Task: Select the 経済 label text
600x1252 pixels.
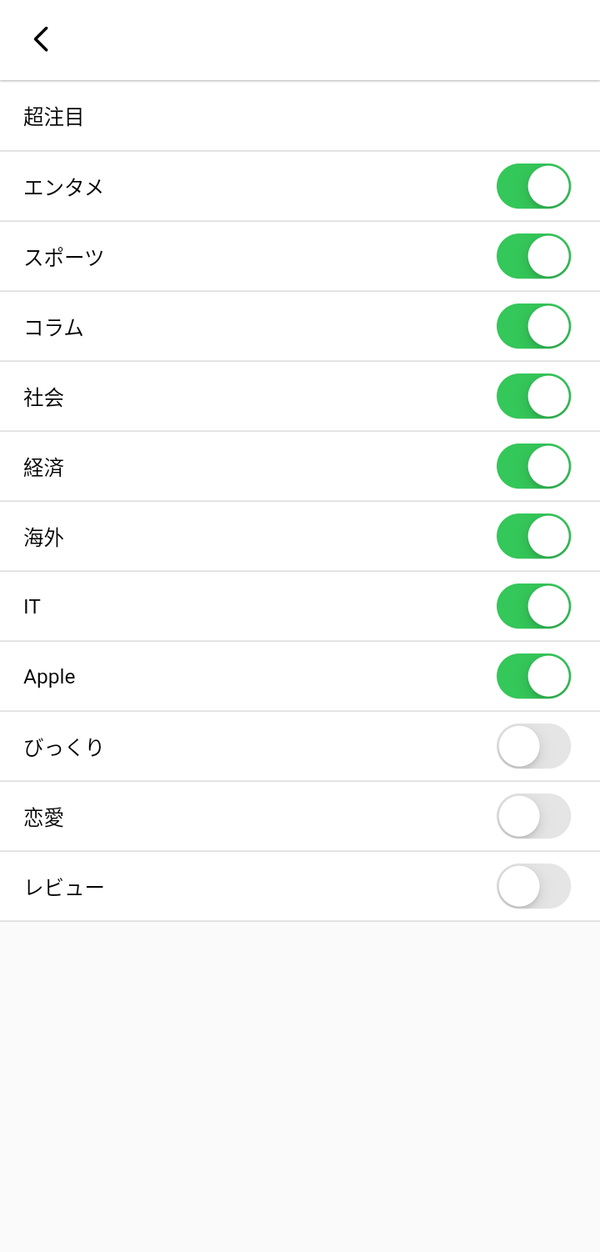Action: (x=44, y=467)
